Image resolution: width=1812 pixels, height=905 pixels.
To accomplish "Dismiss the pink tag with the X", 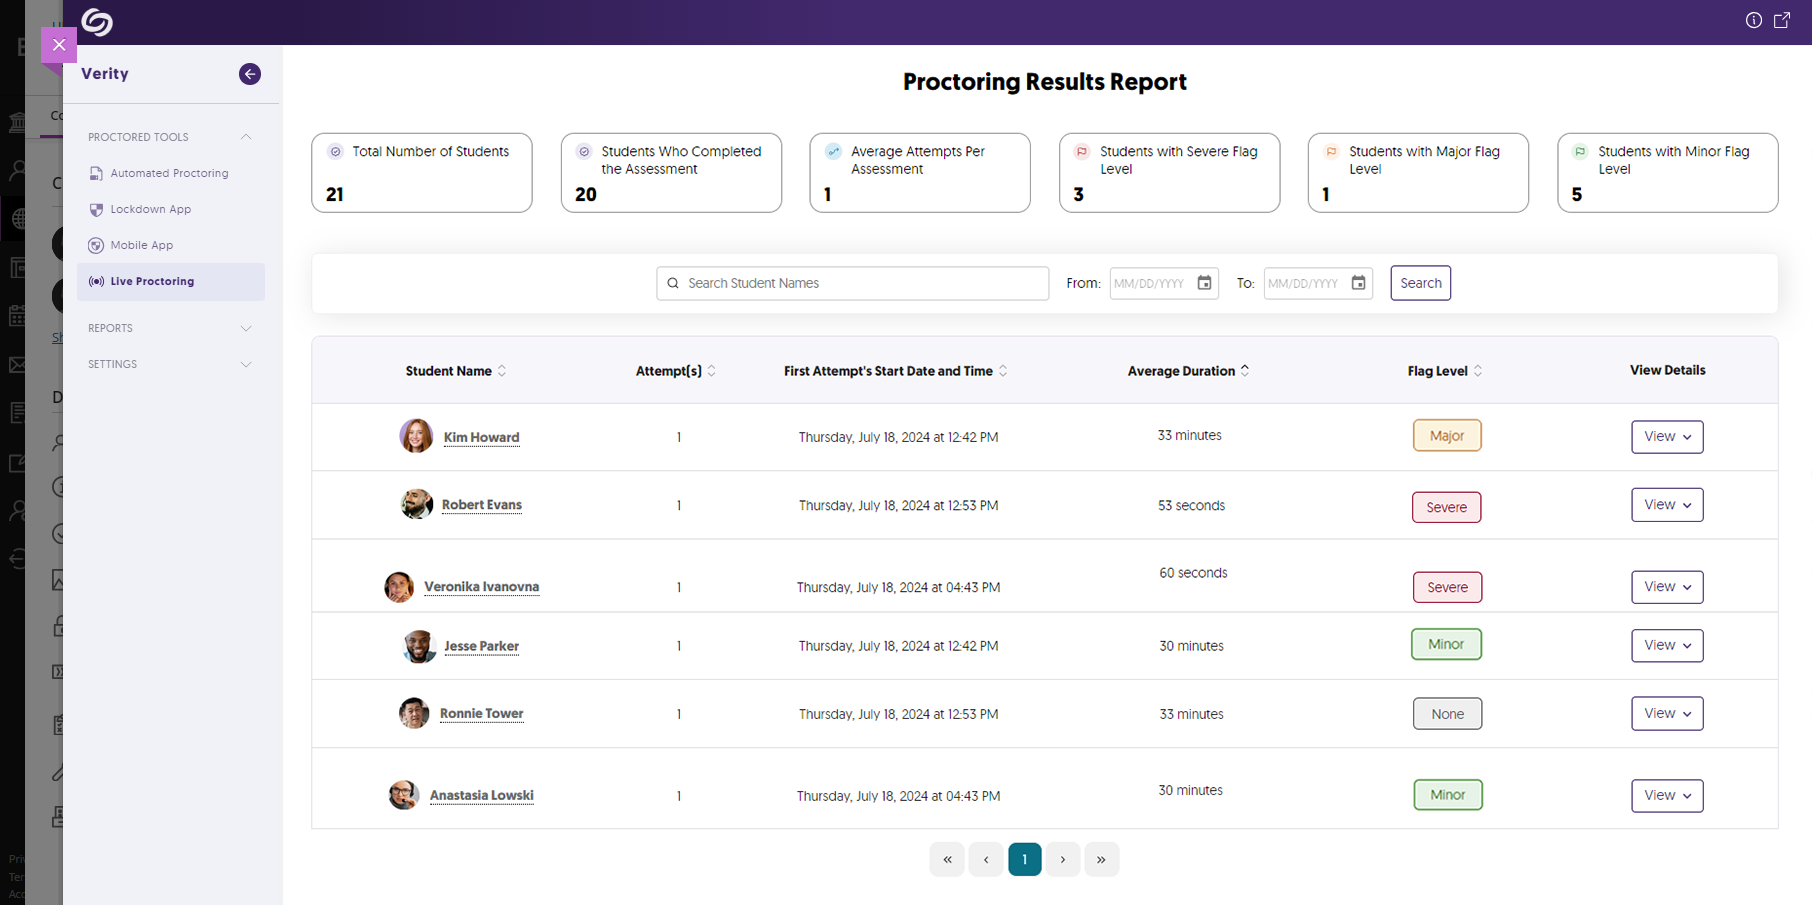I will 59,45.
